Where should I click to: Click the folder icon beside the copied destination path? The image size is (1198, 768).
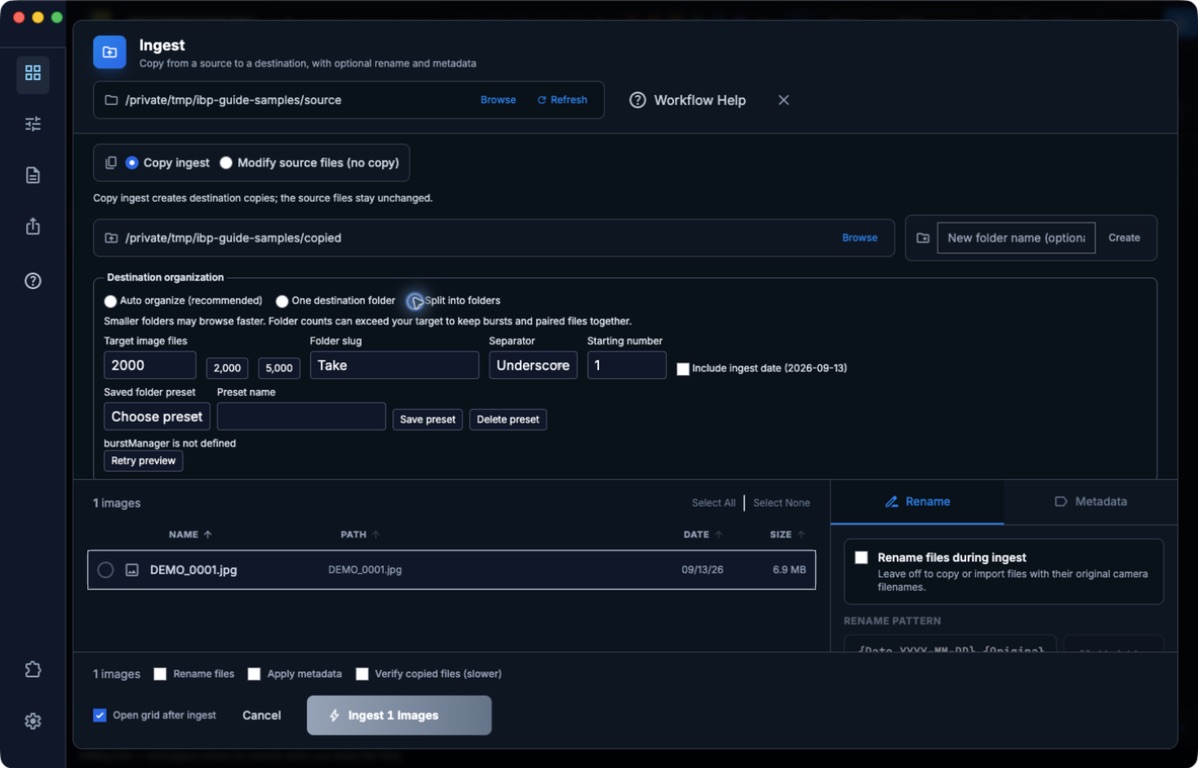coord(112,238)
